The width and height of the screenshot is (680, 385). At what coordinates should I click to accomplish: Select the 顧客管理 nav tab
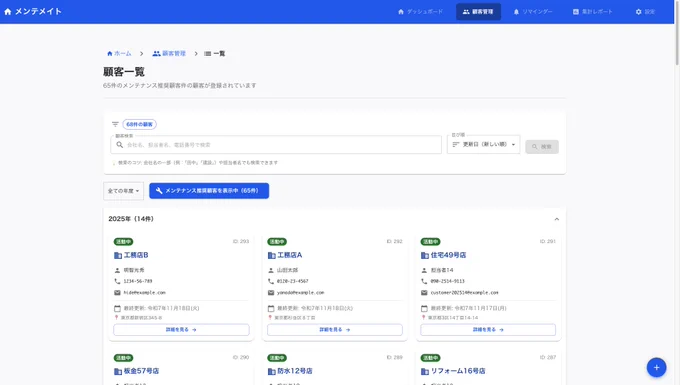click(478, 12)
